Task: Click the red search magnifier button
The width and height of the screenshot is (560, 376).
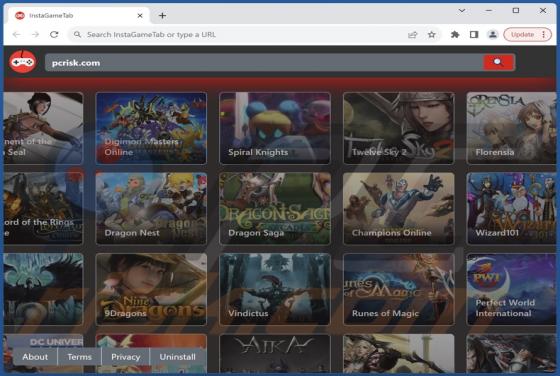Action: click(498, 62)
